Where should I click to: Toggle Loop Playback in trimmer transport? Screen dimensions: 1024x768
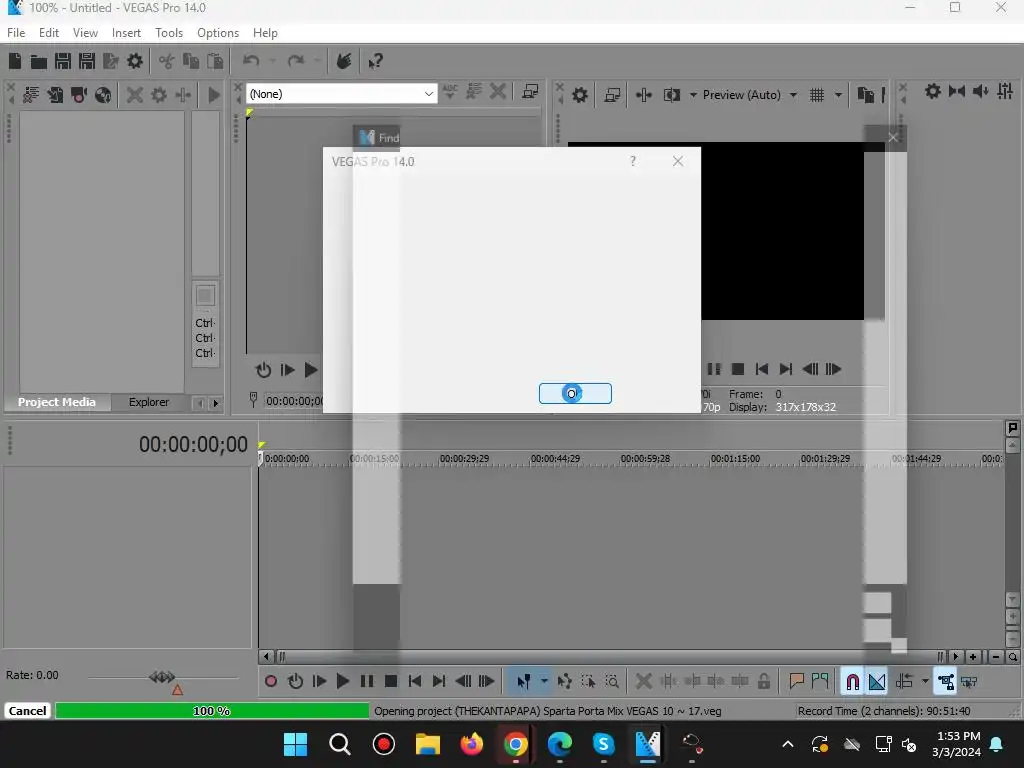[263, 370]
